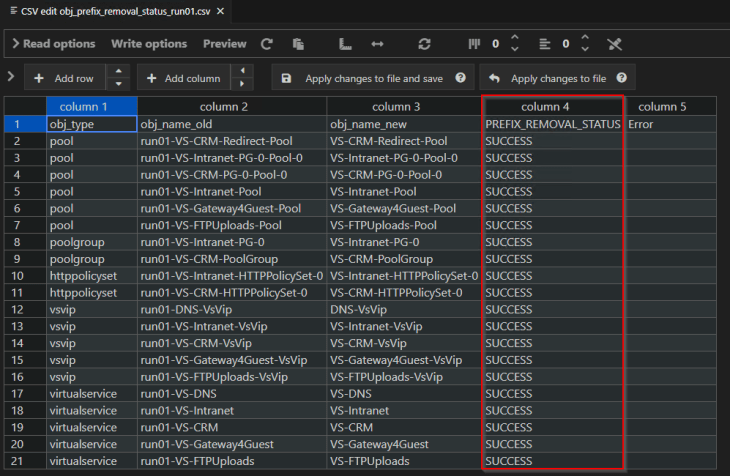This screenshot has height=476, width=730.
Task: Click the Add row button
Action: point(64,78)
